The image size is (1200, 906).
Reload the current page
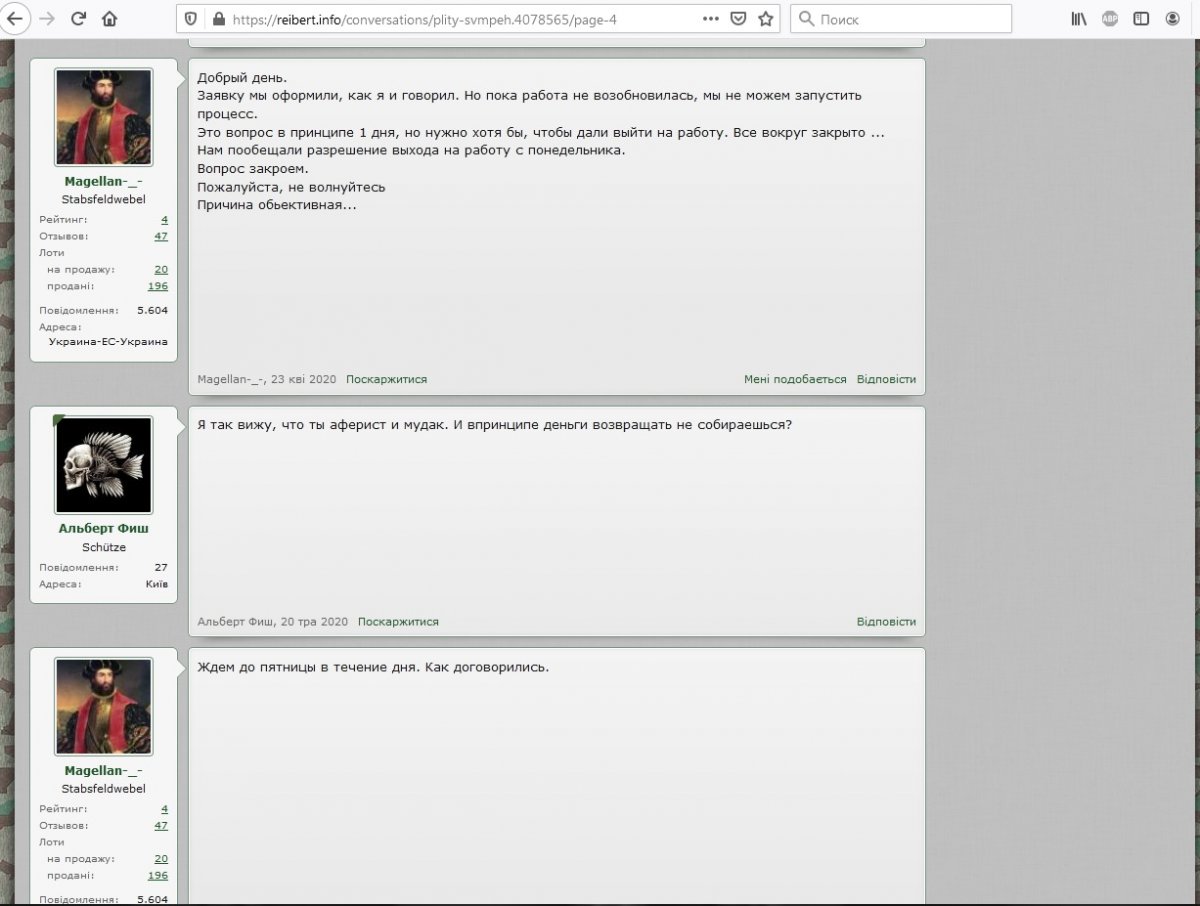[78, 19]
